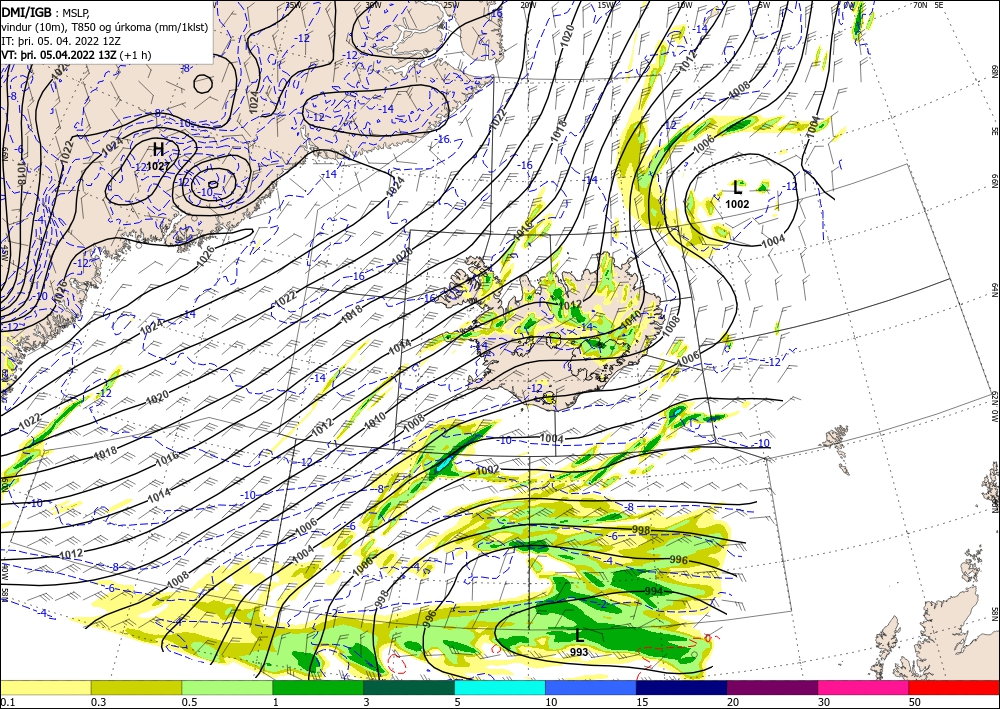Click the legend tick label '0.3'
The width and height of the screenshot is (1000, 709).
[x=98, y=702]
